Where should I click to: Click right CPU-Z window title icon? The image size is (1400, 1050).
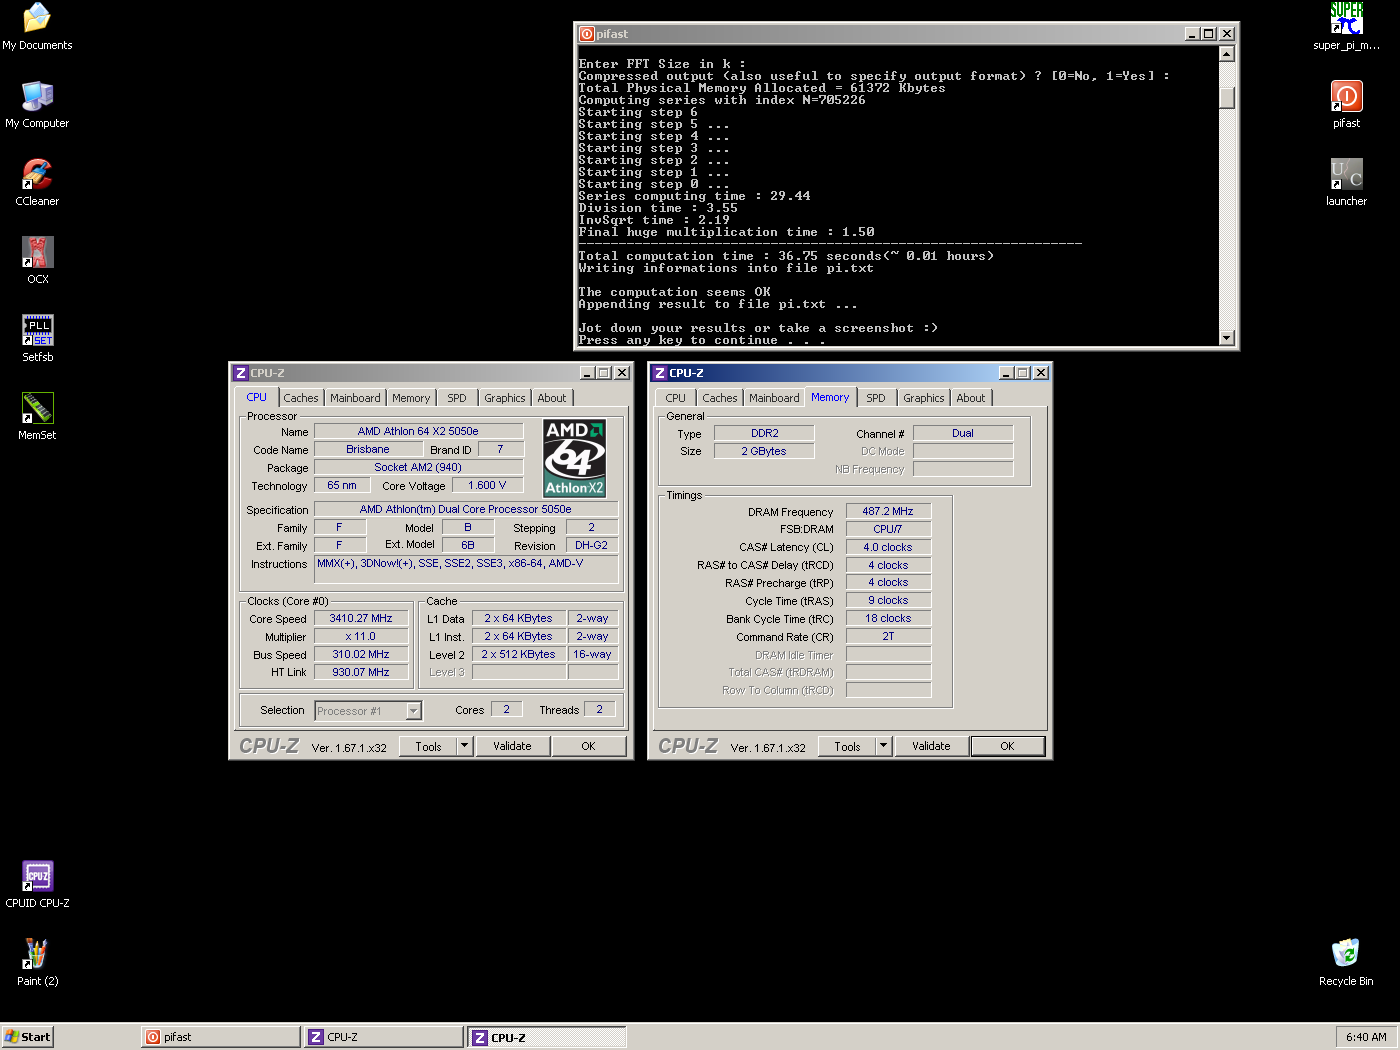pos(659,373)
